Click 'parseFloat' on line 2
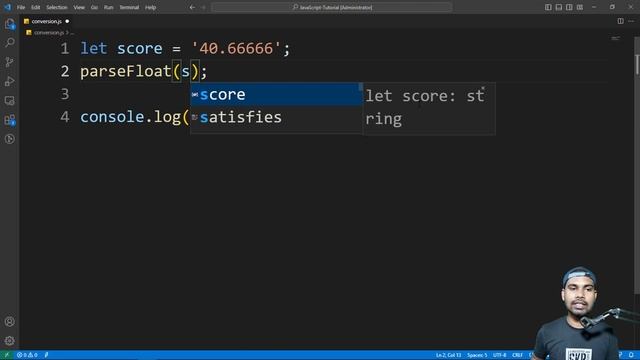640x360 pixels. coord(126,71)
